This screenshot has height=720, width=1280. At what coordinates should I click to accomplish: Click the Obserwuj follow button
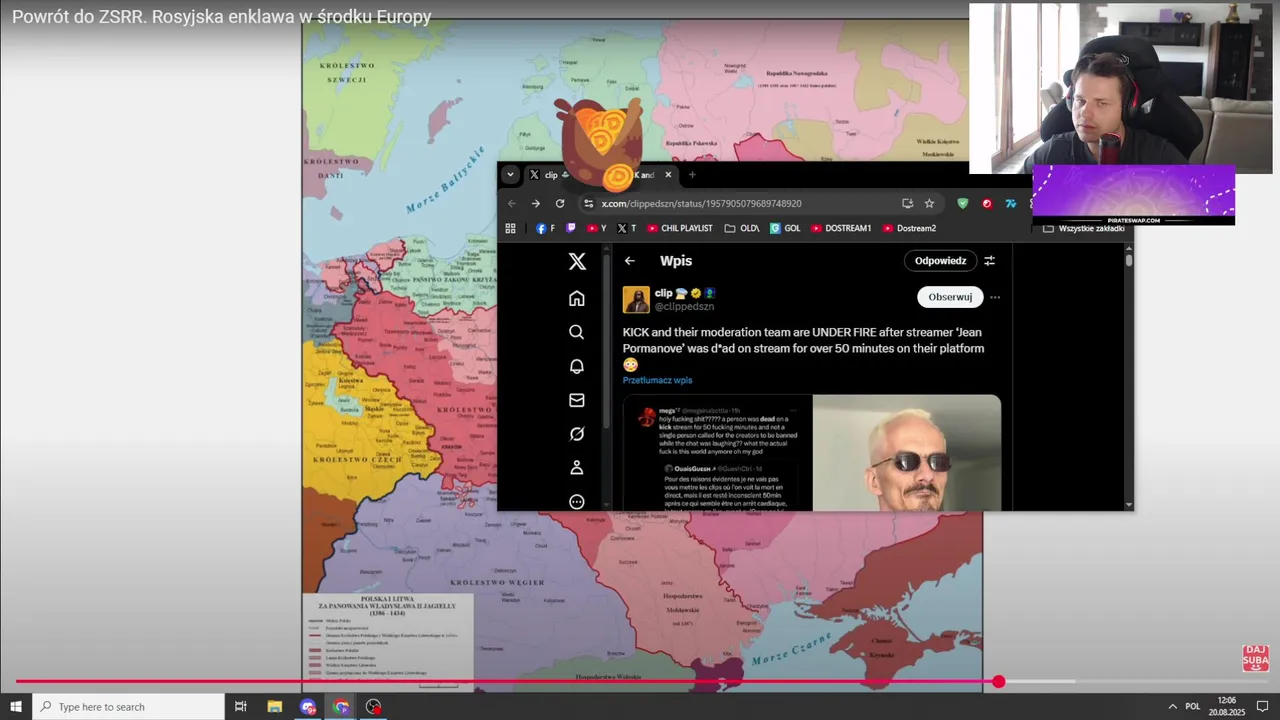tap(950, 297)
